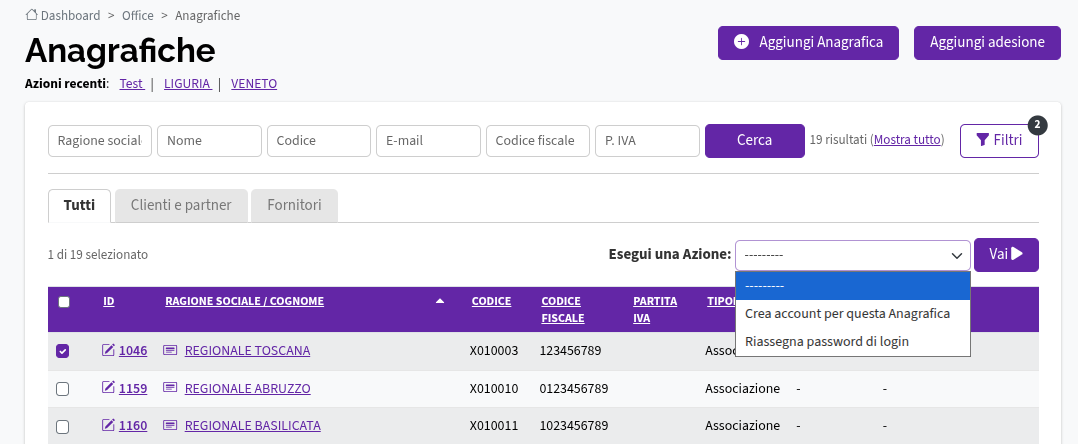Click into the Ragione sociale search field
Screen dimensions: 1078x444
[x=100, y=141]
